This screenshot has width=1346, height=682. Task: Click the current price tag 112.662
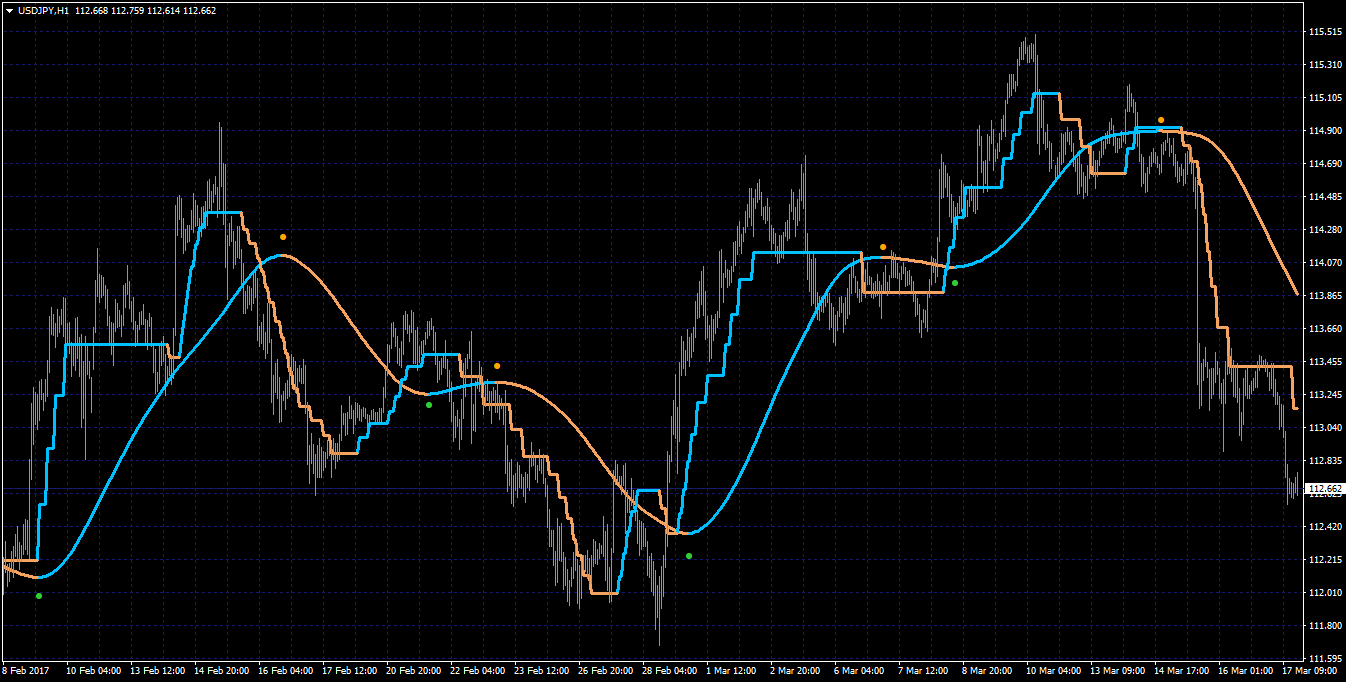[x=1323, y=488]
